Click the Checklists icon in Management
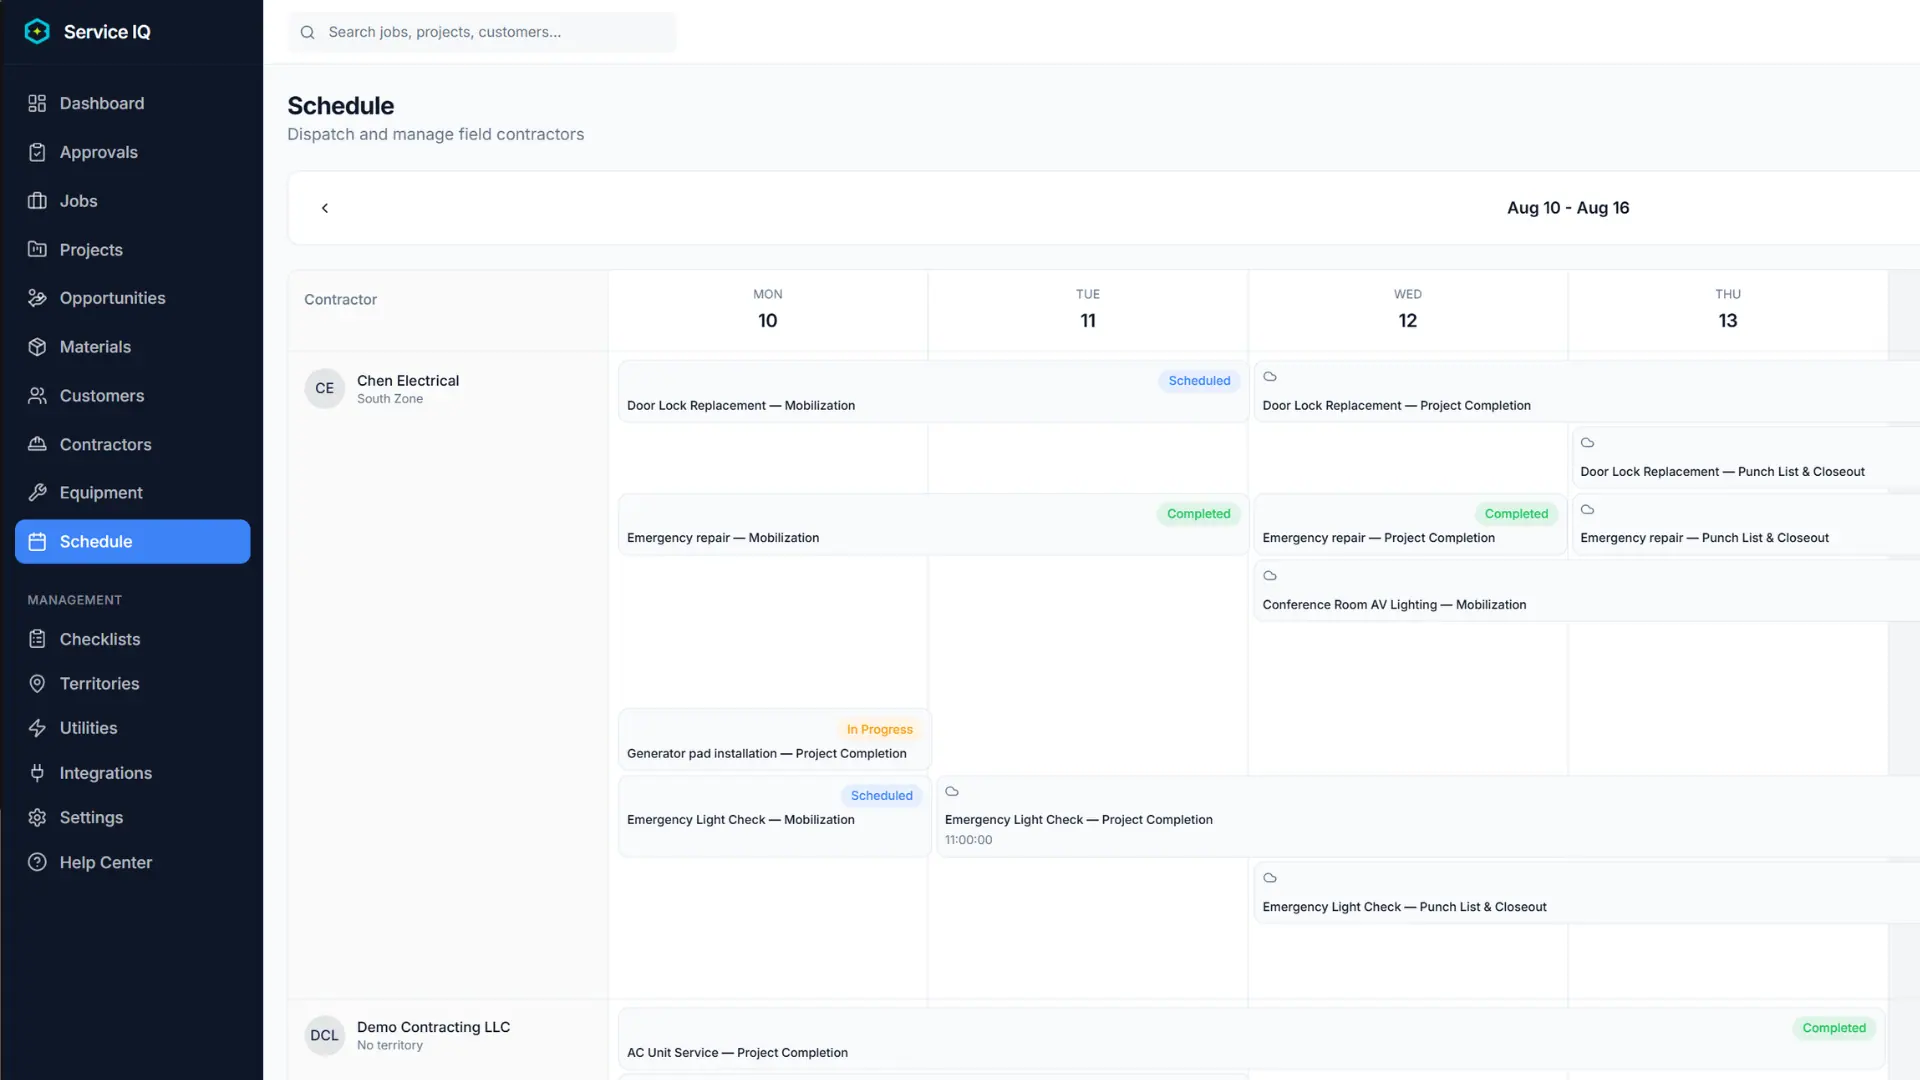The height and width of the screenshot is (1080, 1920). [37, 639]
